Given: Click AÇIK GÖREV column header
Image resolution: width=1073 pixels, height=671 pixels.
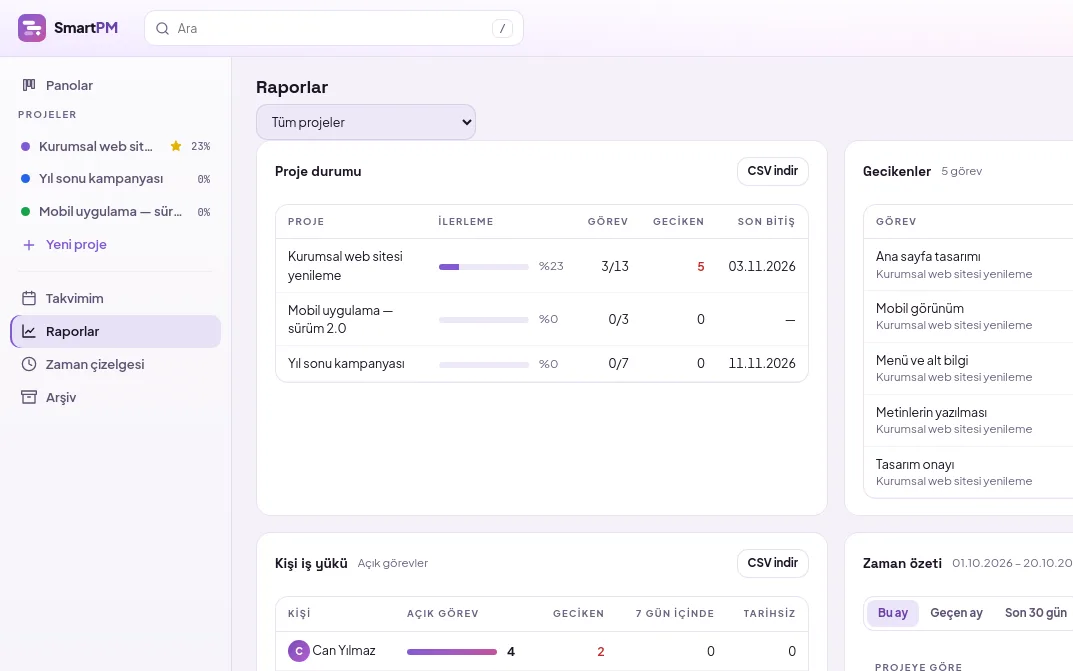Looking at the screenshot, I should click(x=443, y=614).
